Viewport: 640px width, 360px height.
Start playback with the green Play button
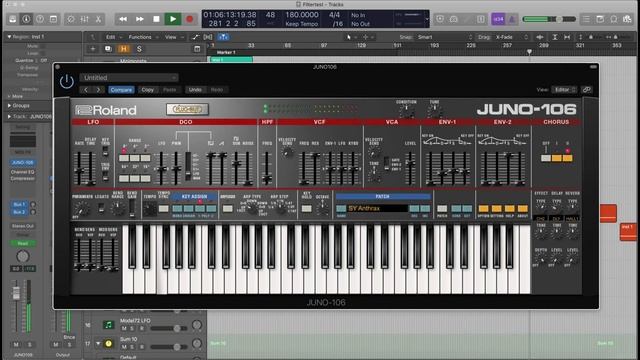point(173,19)
